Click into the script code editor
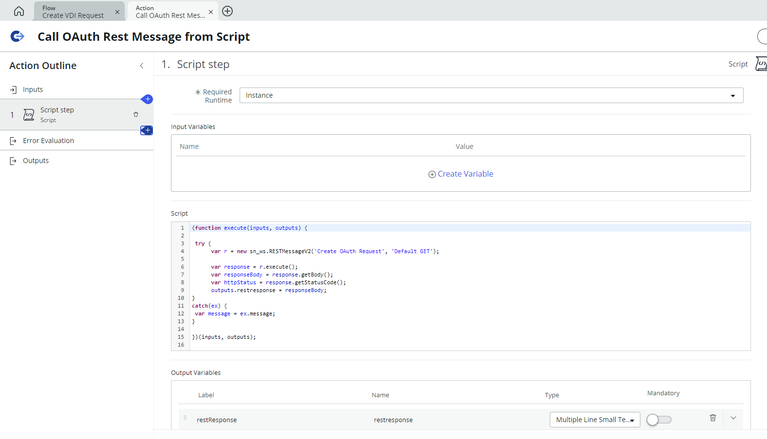 click(460, 286)
